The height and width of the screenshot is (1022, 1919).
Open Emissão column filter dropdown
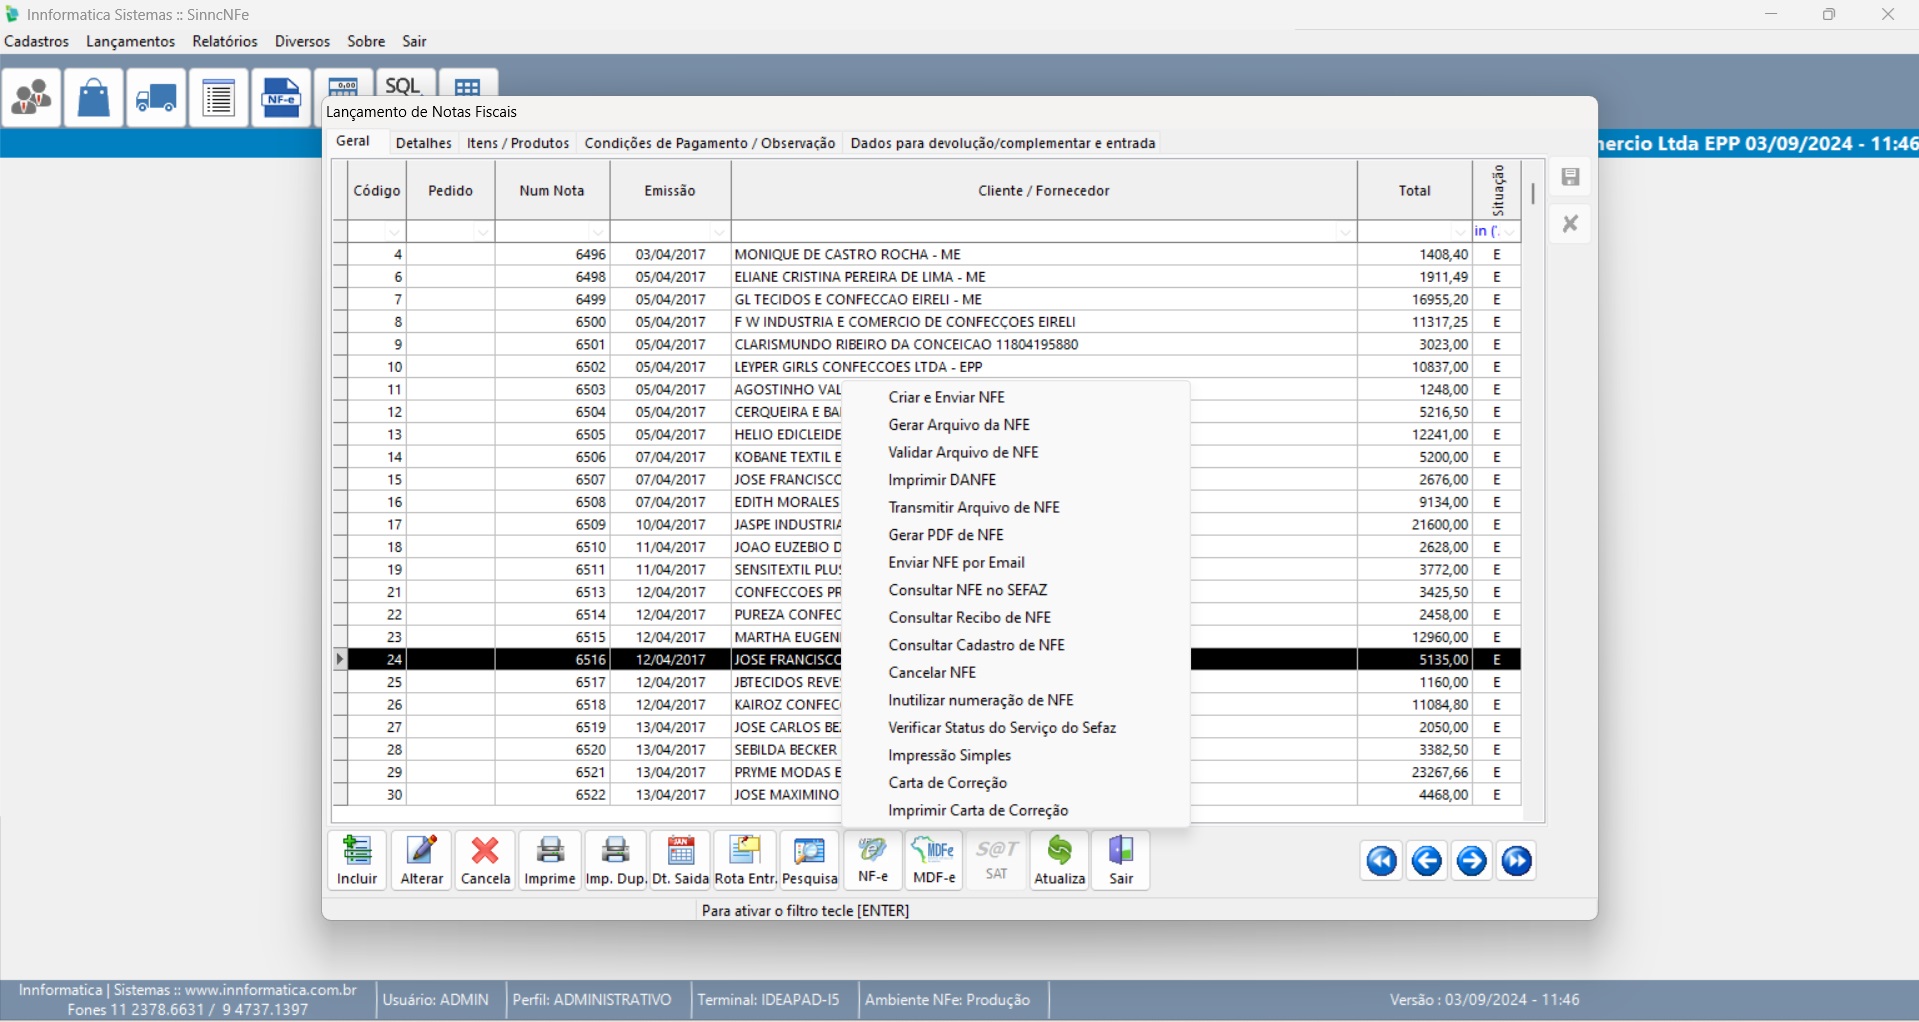point(719,232)
